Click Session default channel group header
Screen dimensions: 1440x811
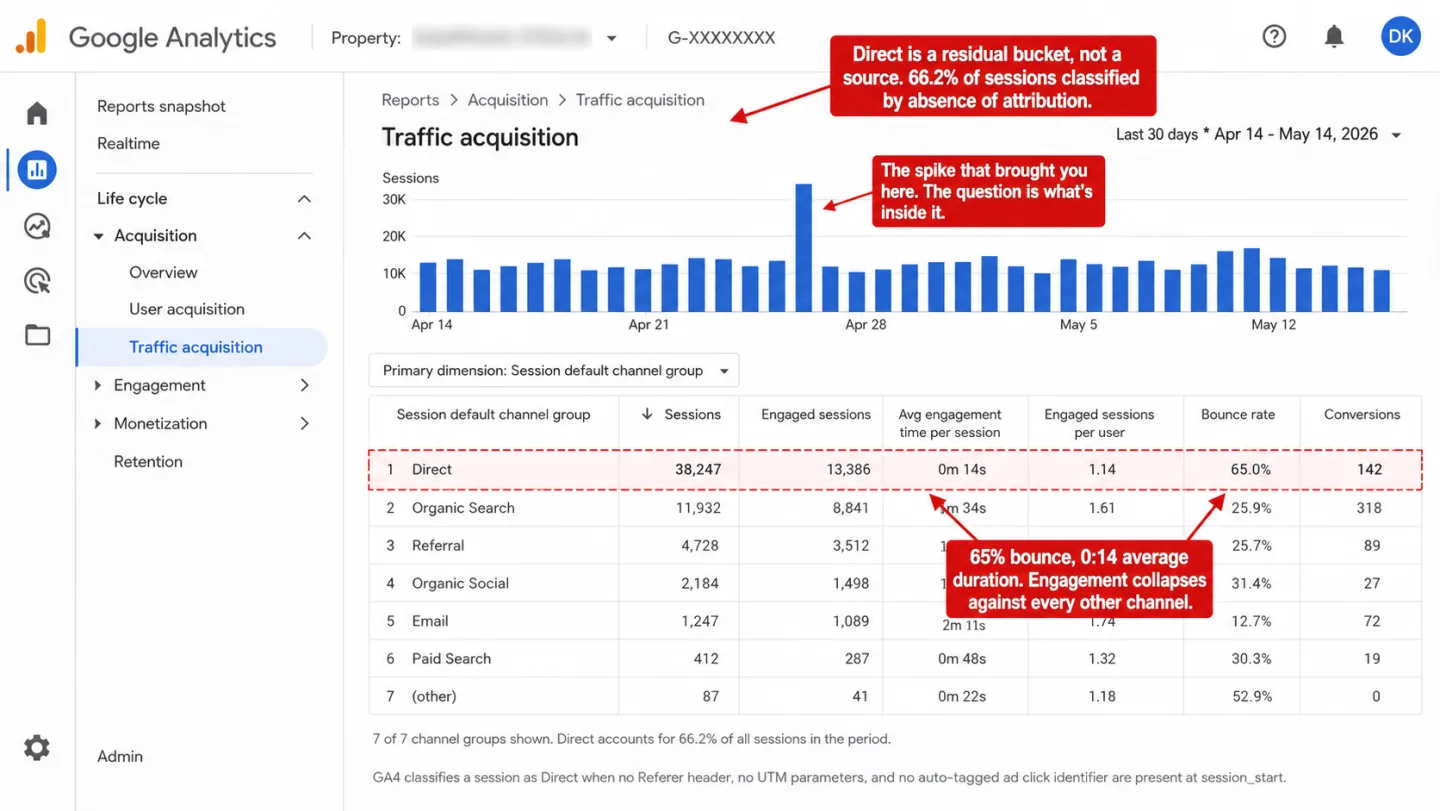tap(493, 414)
